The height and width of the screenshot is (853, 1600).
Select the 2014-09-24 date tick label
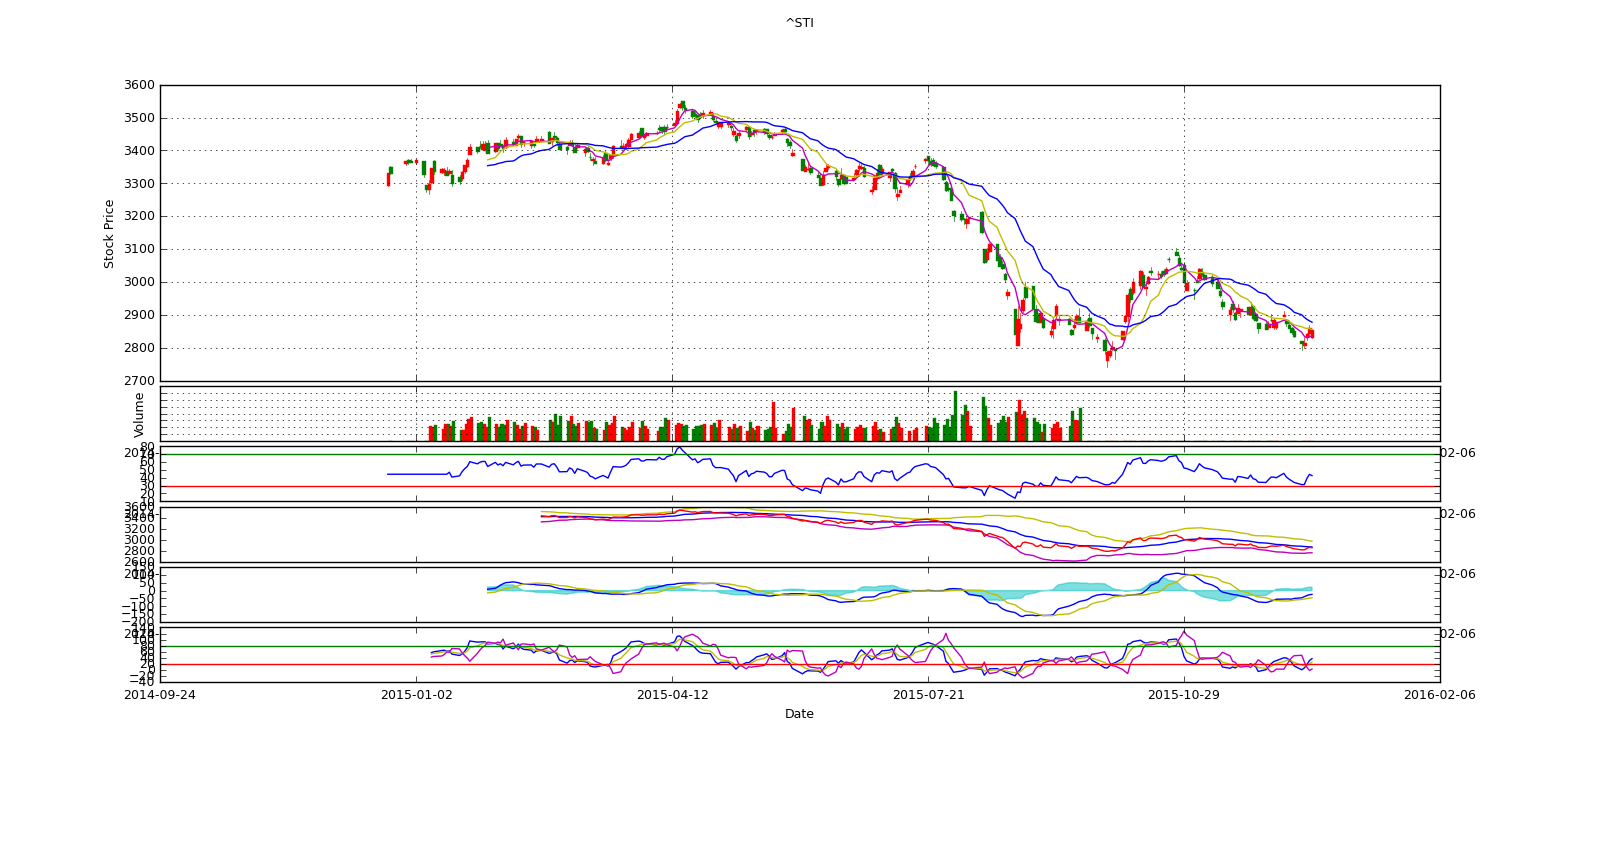point(160,695)
